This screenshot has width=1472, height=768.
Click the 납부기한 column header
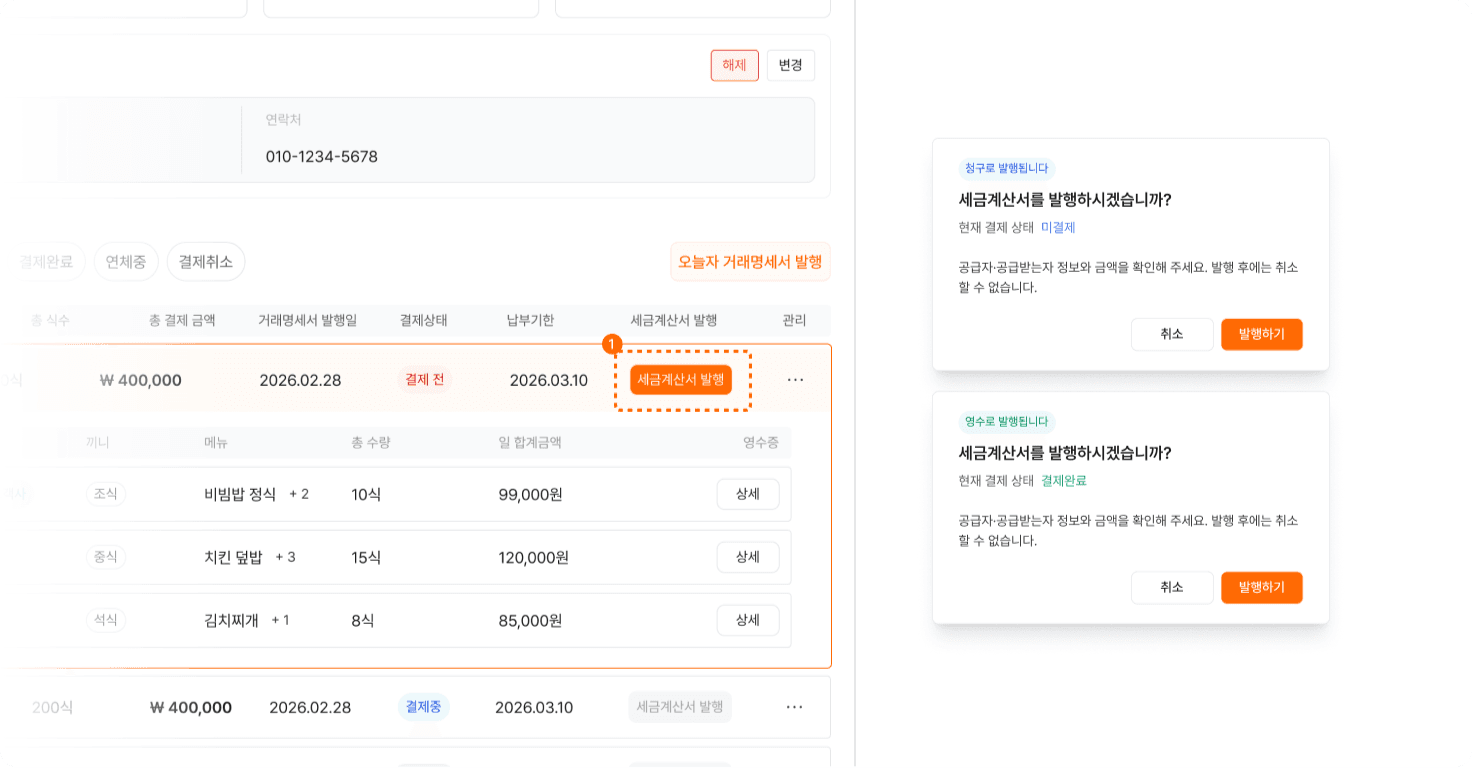pos(531,320)
